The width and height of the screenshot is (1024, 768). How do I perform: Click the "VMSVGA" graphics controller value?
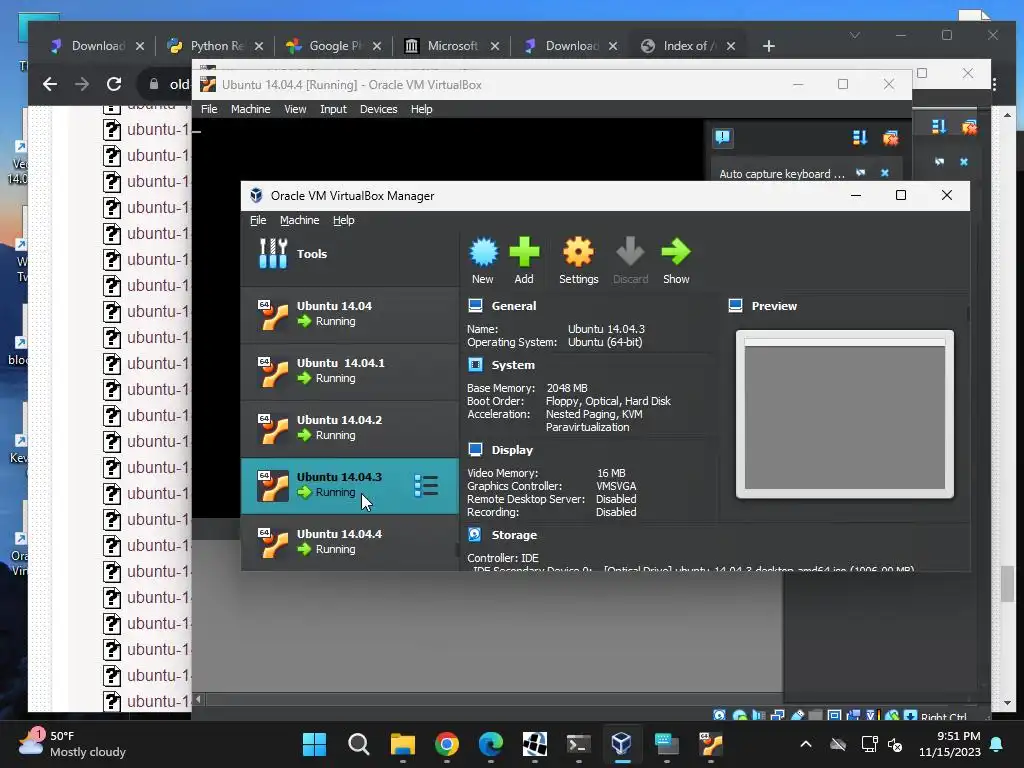(x=616, y=486)
